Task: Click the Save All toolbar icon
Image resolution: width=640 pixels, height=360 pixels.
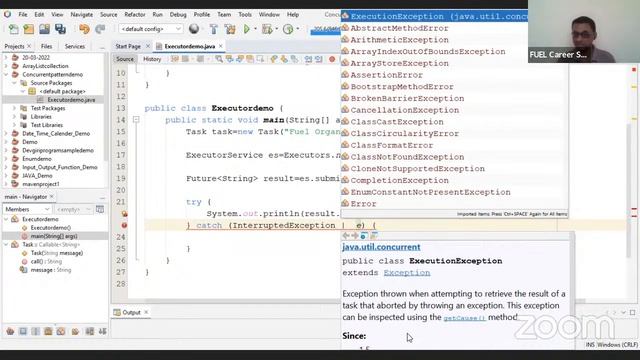Action: point(60,29)
